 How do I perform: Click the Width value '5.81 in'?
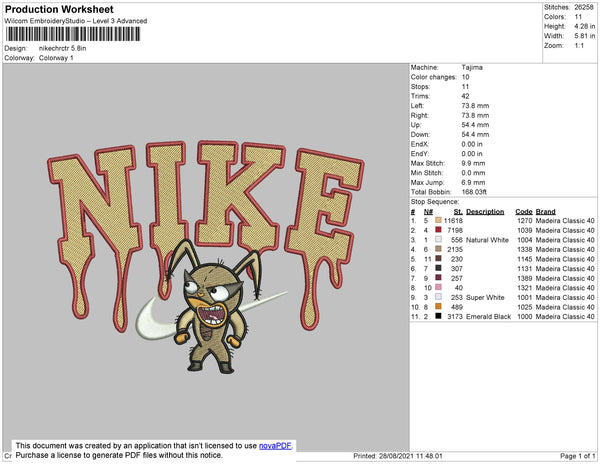pyautogui.click(x=585, y=36)
